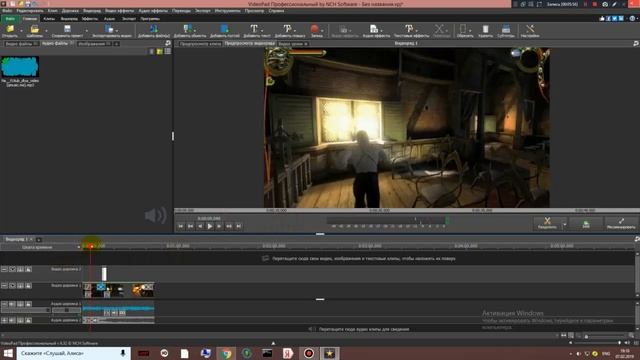Click the Разделить split scissors button

point(547,224)
